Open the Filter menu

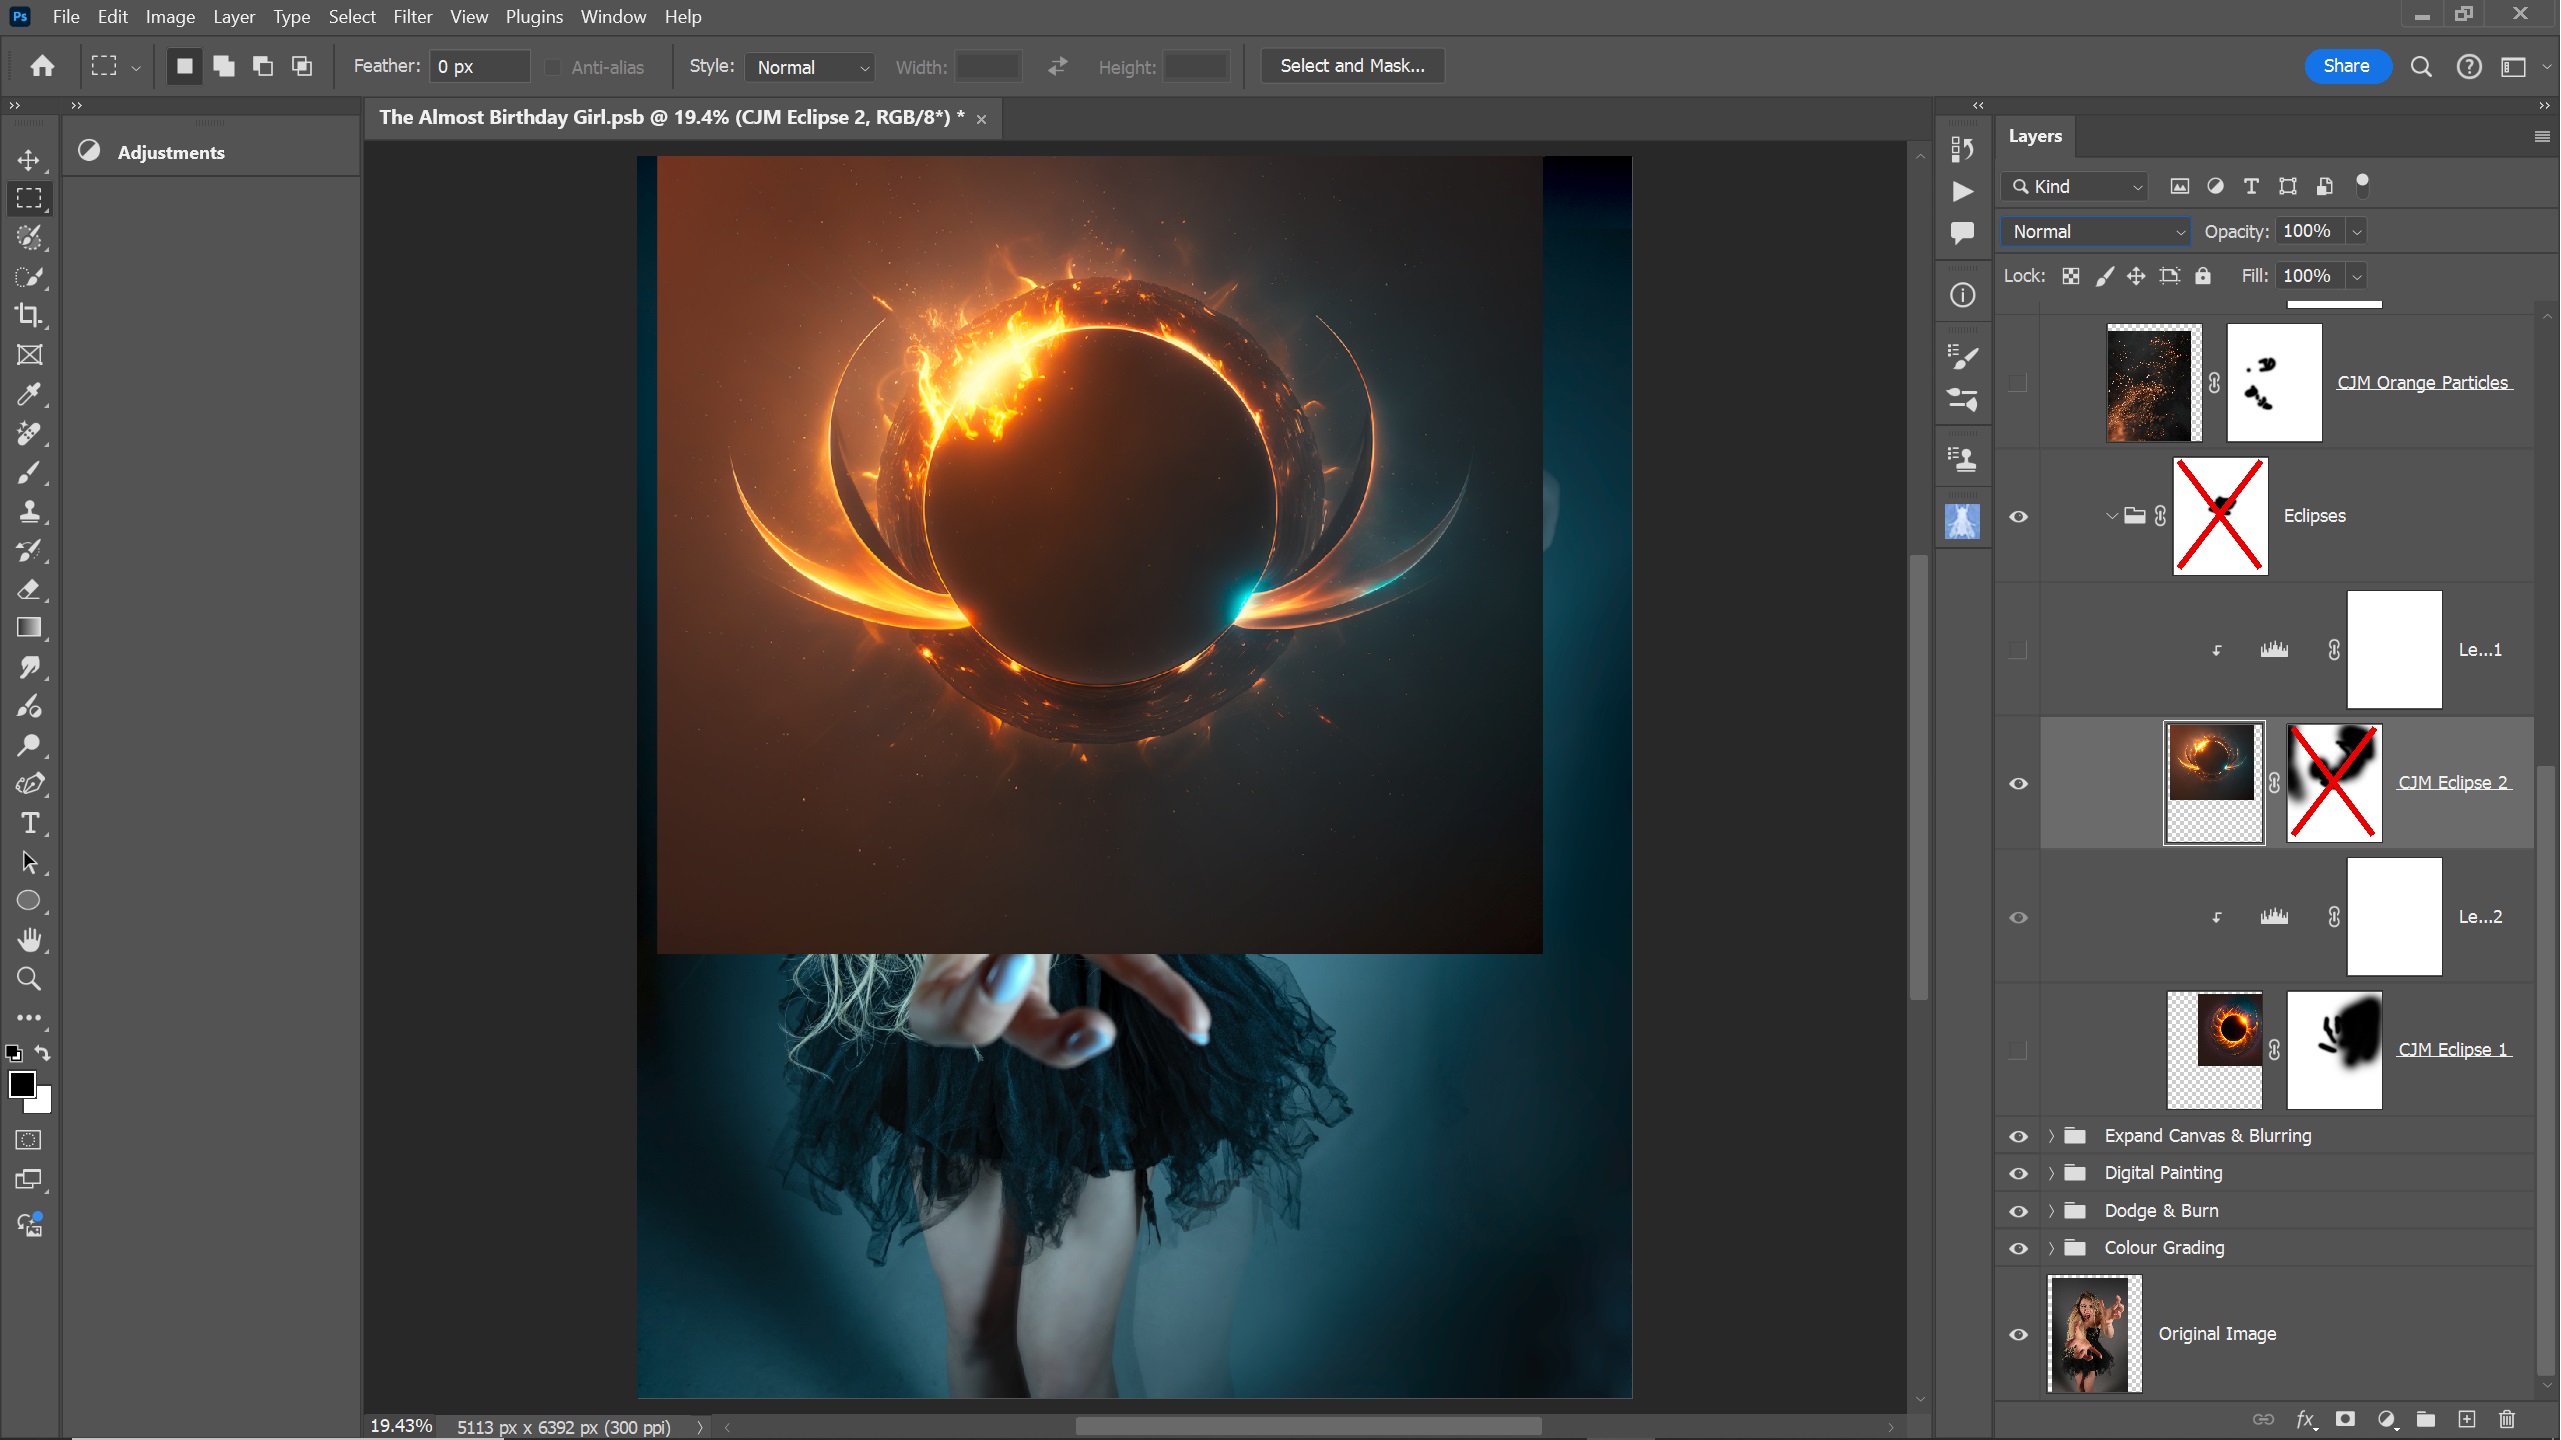[412, 17]
